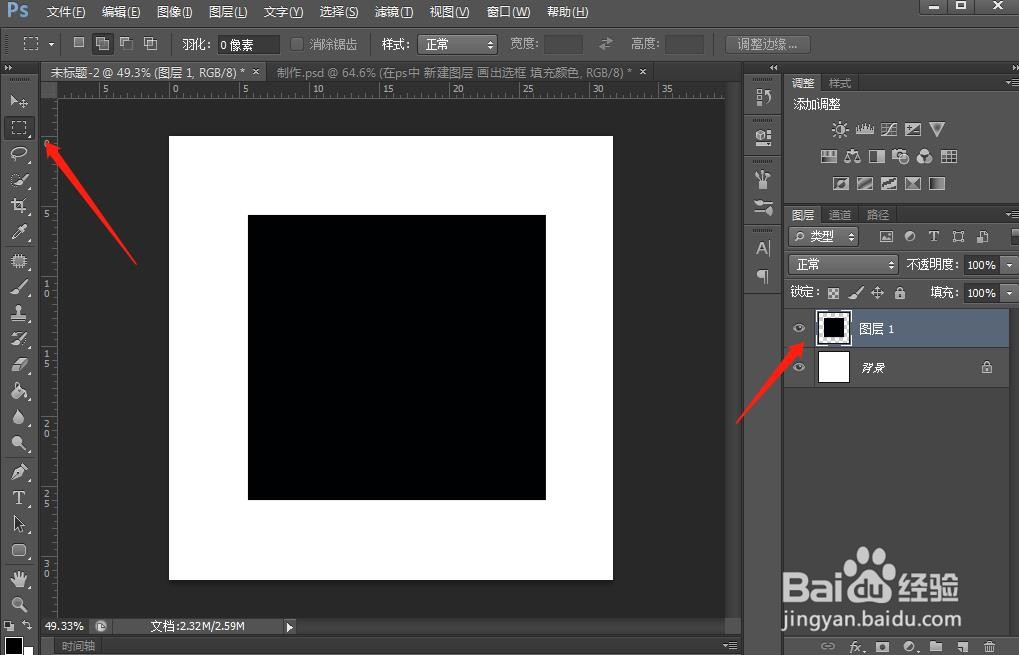Toggle lock position

tap(877, 293)
